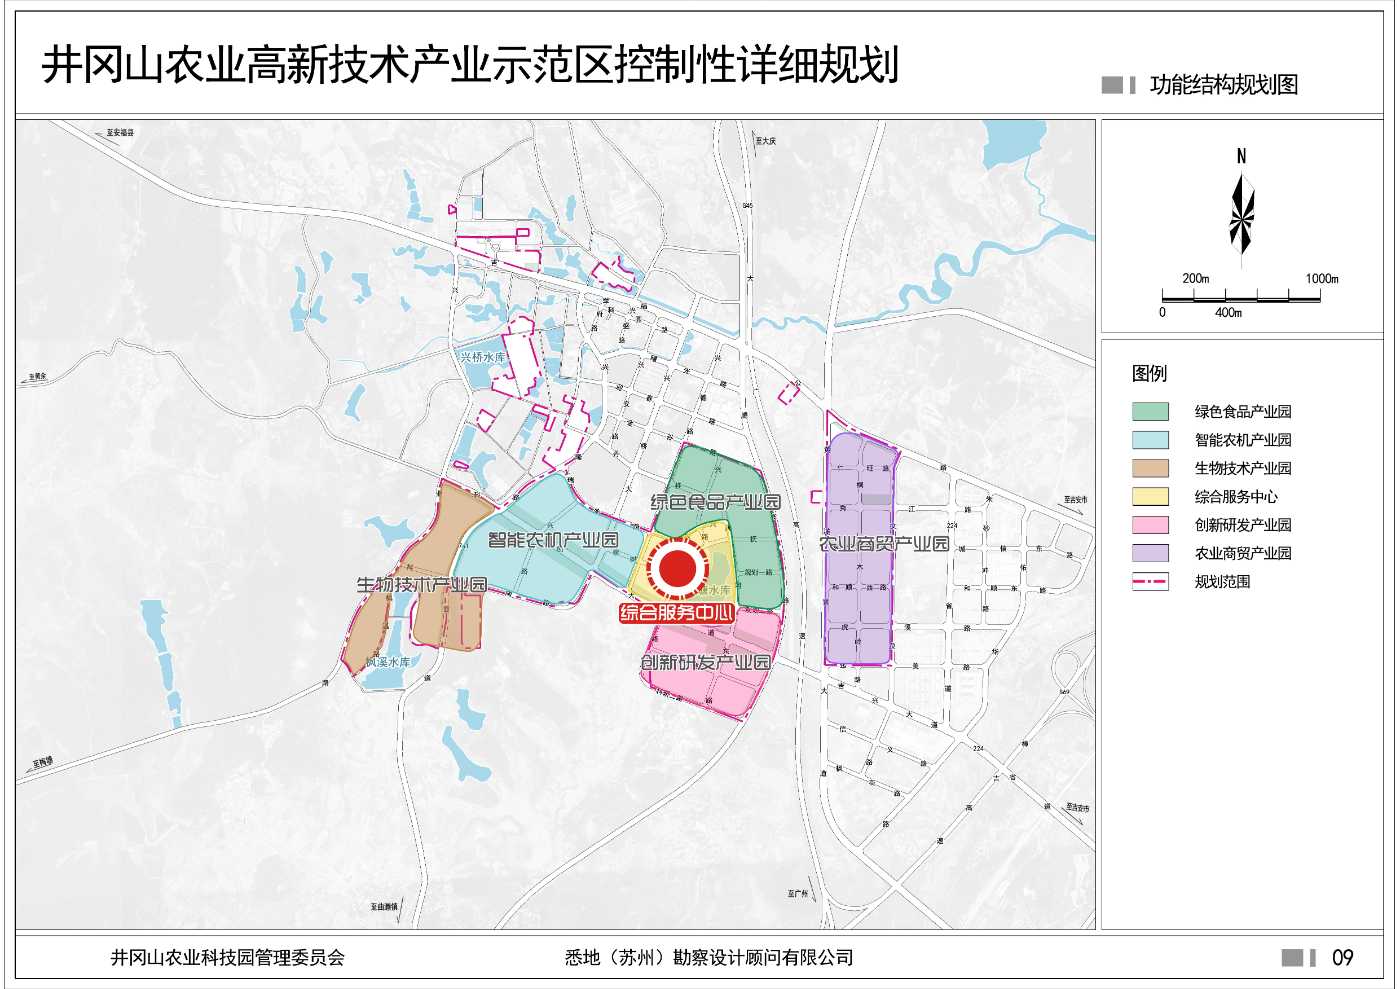Viewport: 1400px width, 989px height.
Task: Click the 至大庆 road direction label
Action: (x=766, y=142)
